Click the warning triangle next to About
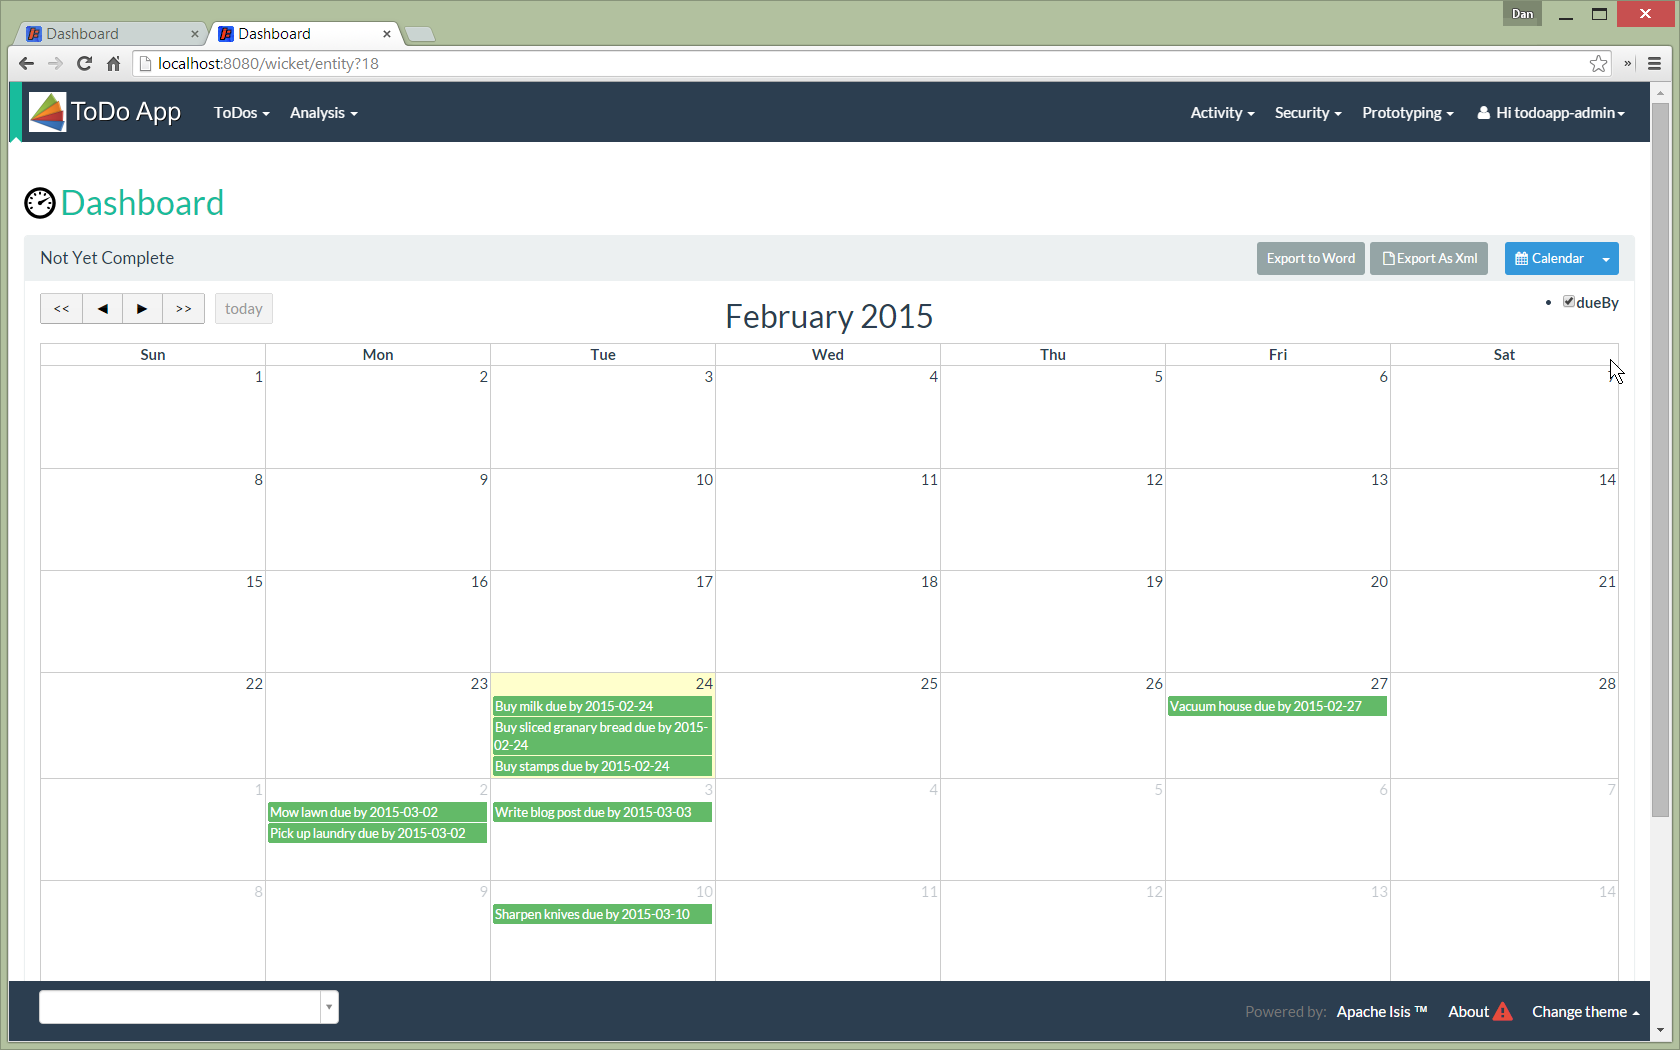The width and height of the screenshot is (1680, 1050). 1504,1011
